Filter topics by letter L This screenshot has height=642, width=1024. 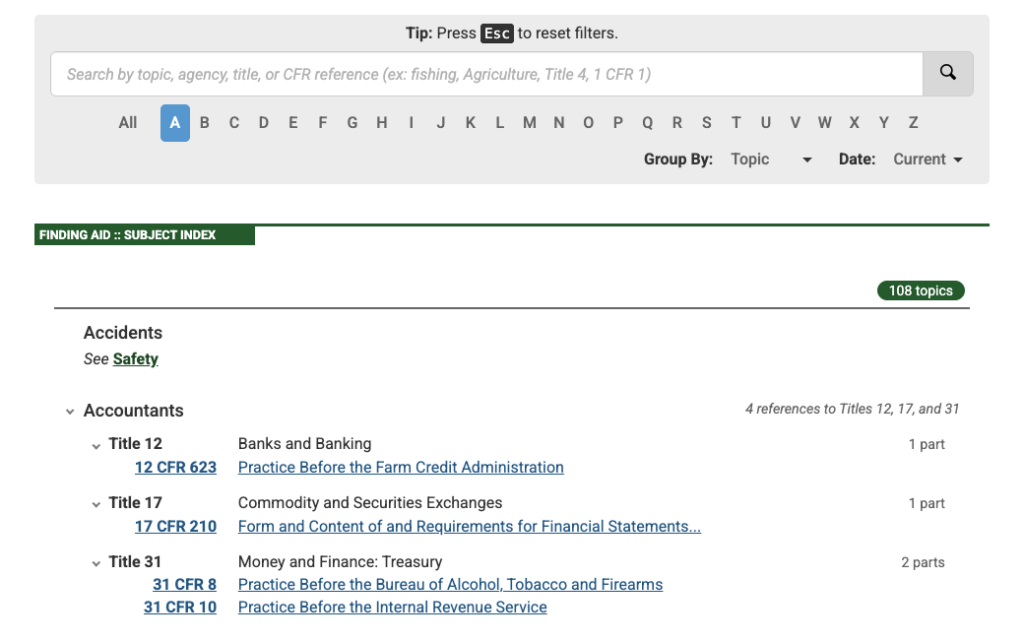(500, 123)
